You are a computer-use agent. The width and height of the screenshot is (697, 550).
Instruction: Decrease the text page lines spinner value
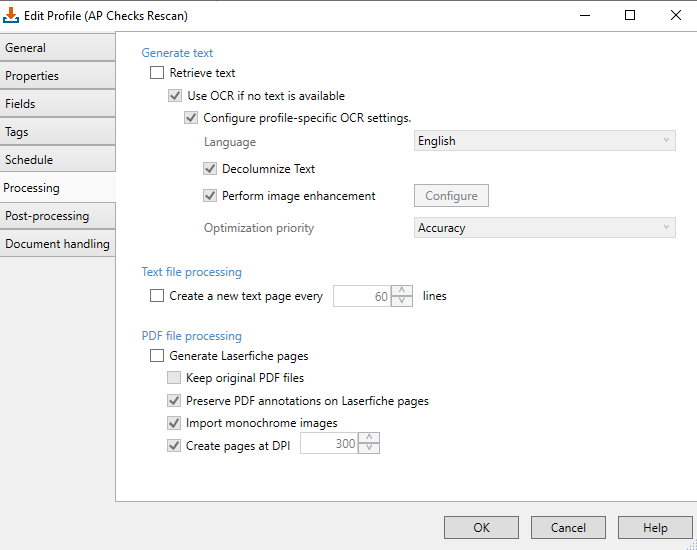click(402, 301)
